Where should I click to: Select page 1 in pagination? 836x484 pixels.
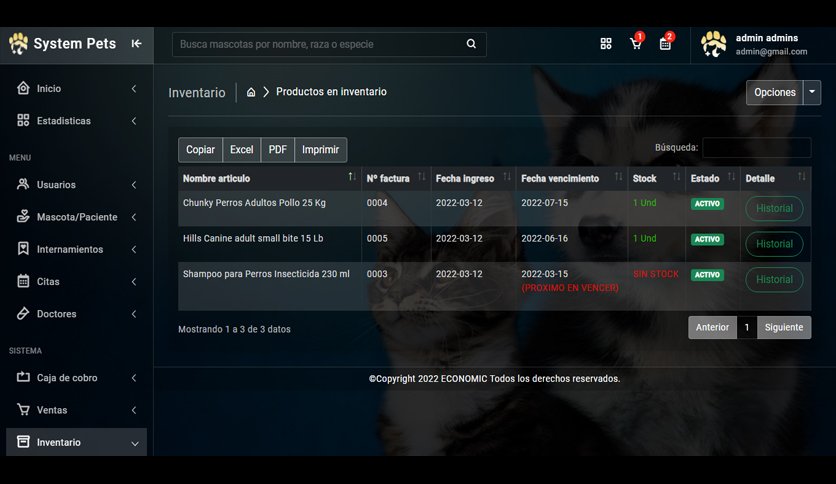747,327
